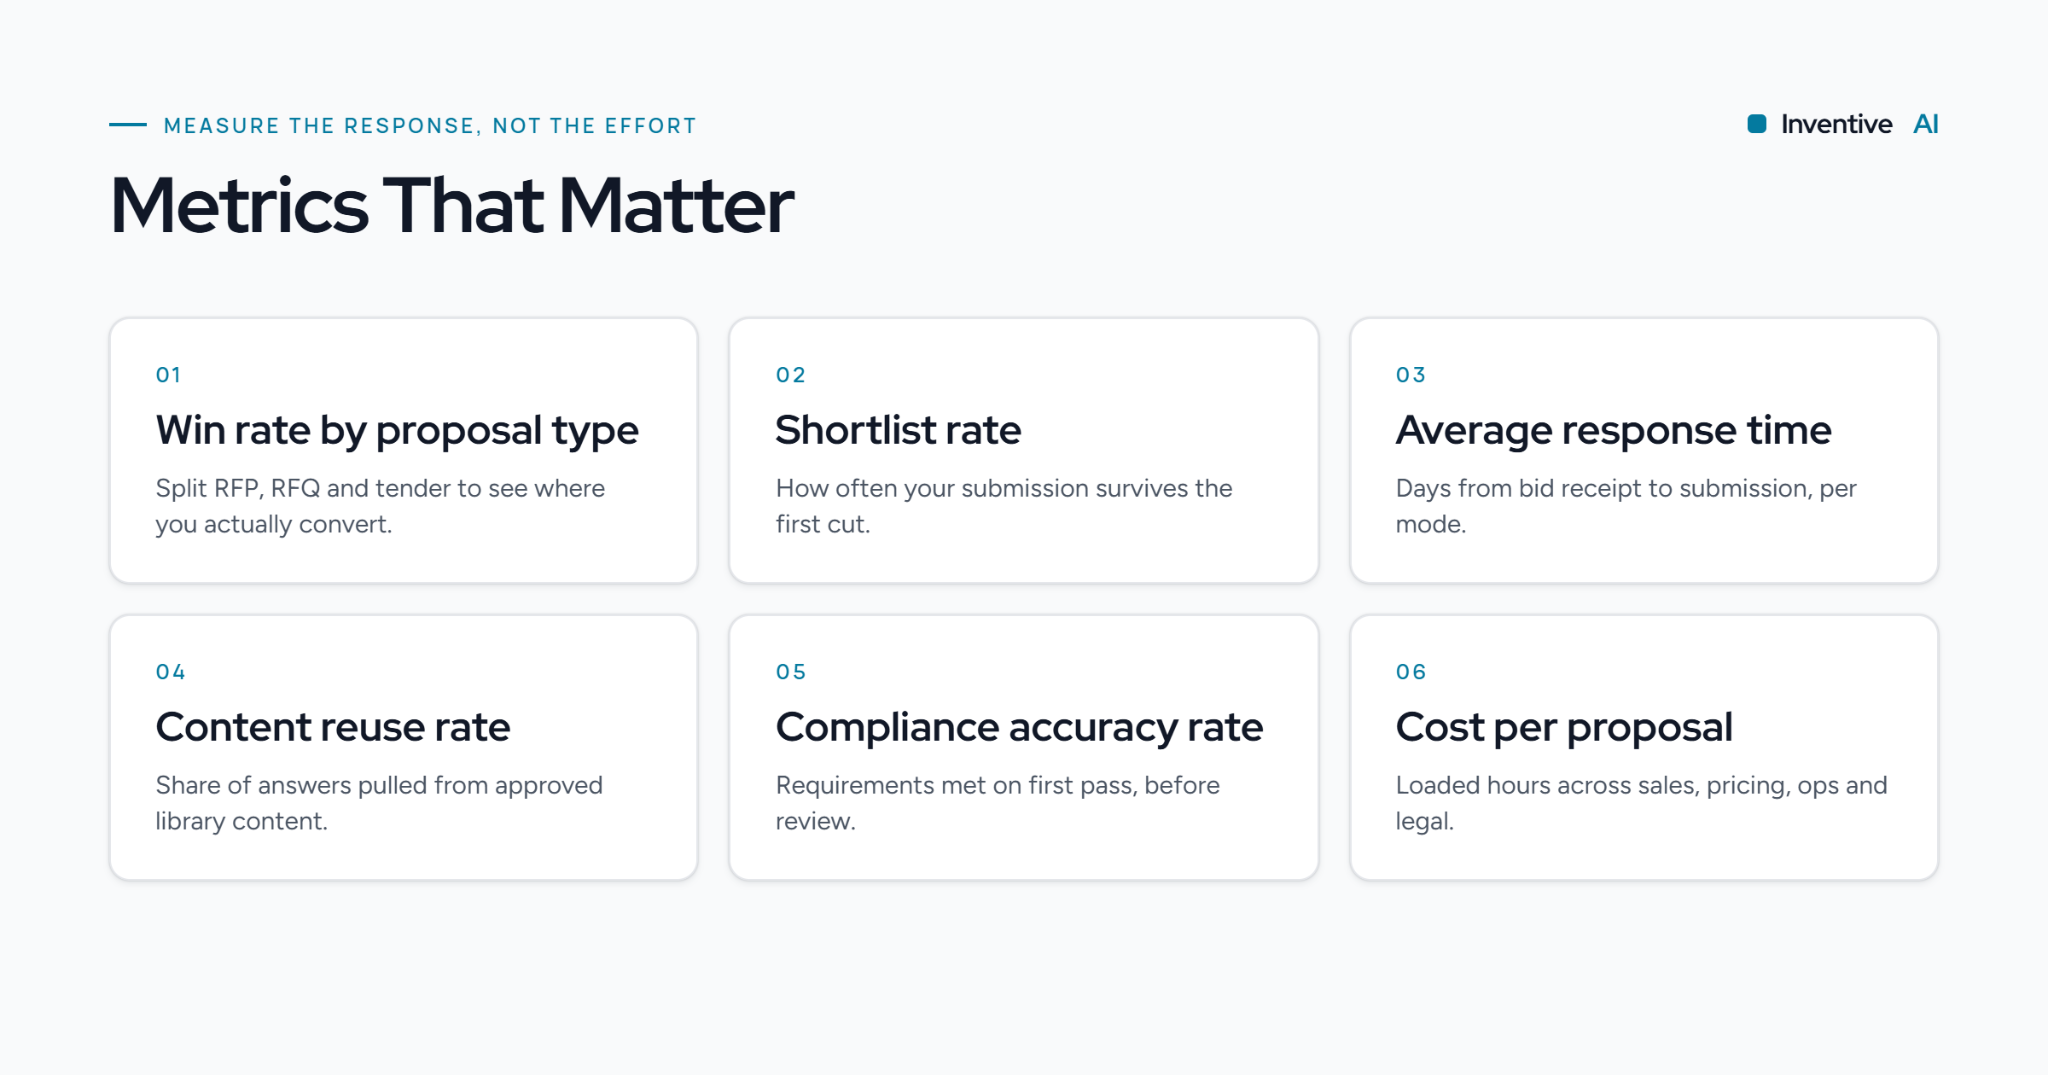Open the Win rate by proposal type card

(403, 450)
